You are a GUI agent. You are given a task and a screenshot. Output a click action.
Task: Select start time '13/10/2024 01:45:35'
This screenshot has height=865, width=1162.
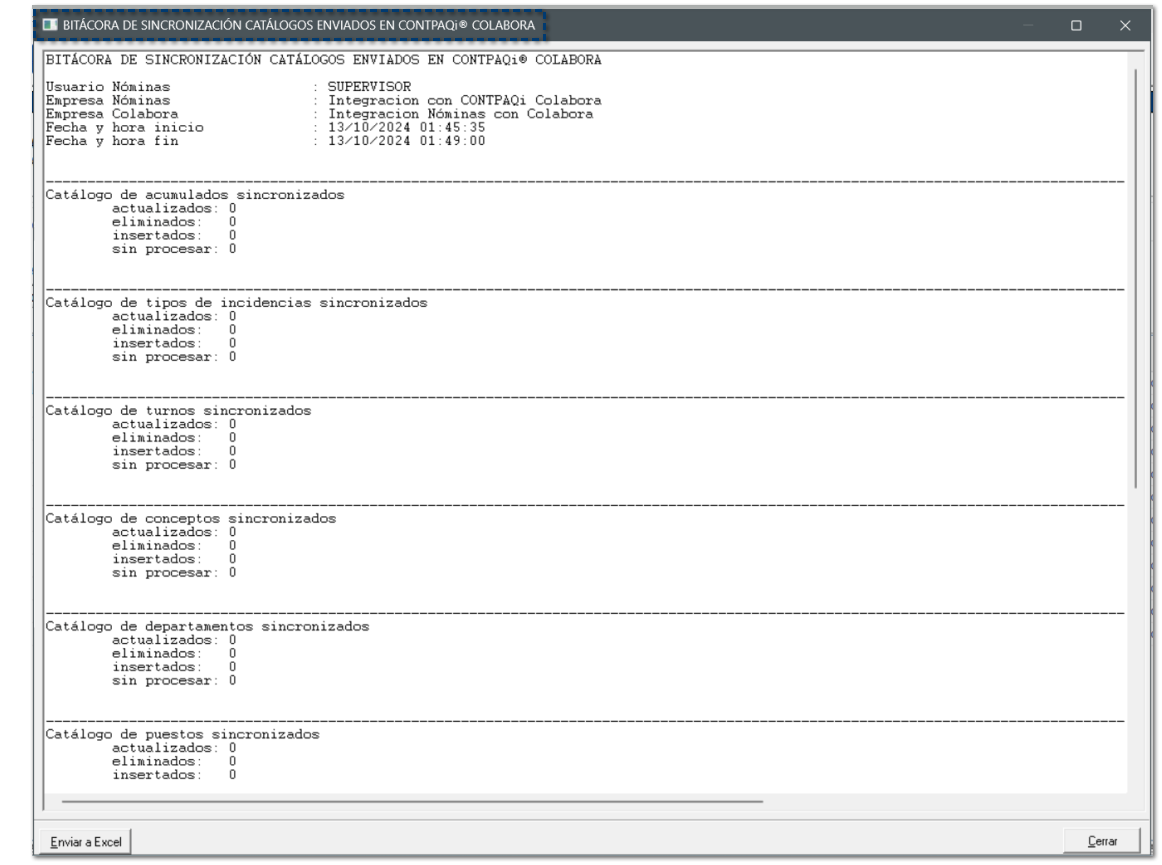click(406, 127)
